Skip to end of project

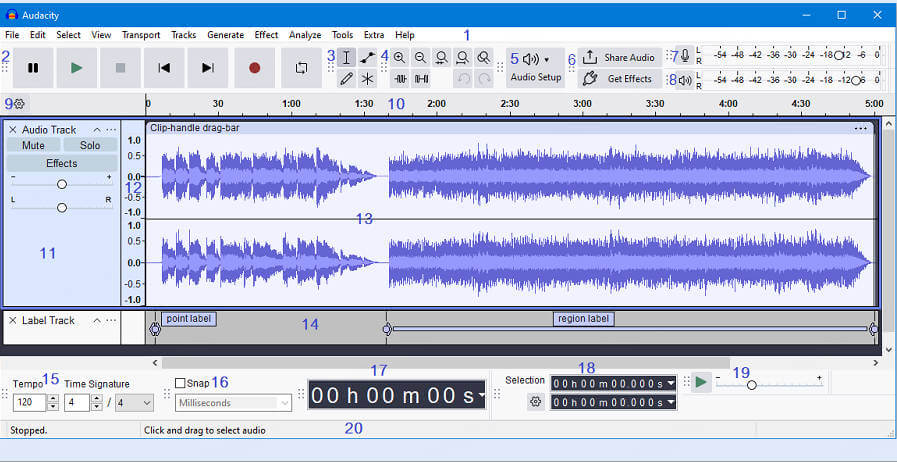click(208, 68)
